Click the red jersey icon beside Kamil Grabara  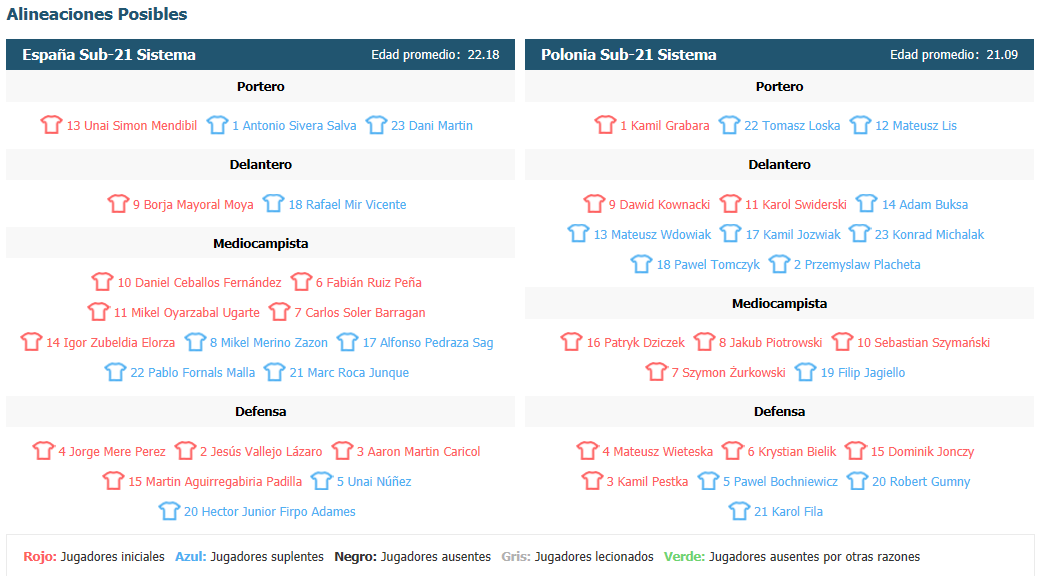click(605, 125)
